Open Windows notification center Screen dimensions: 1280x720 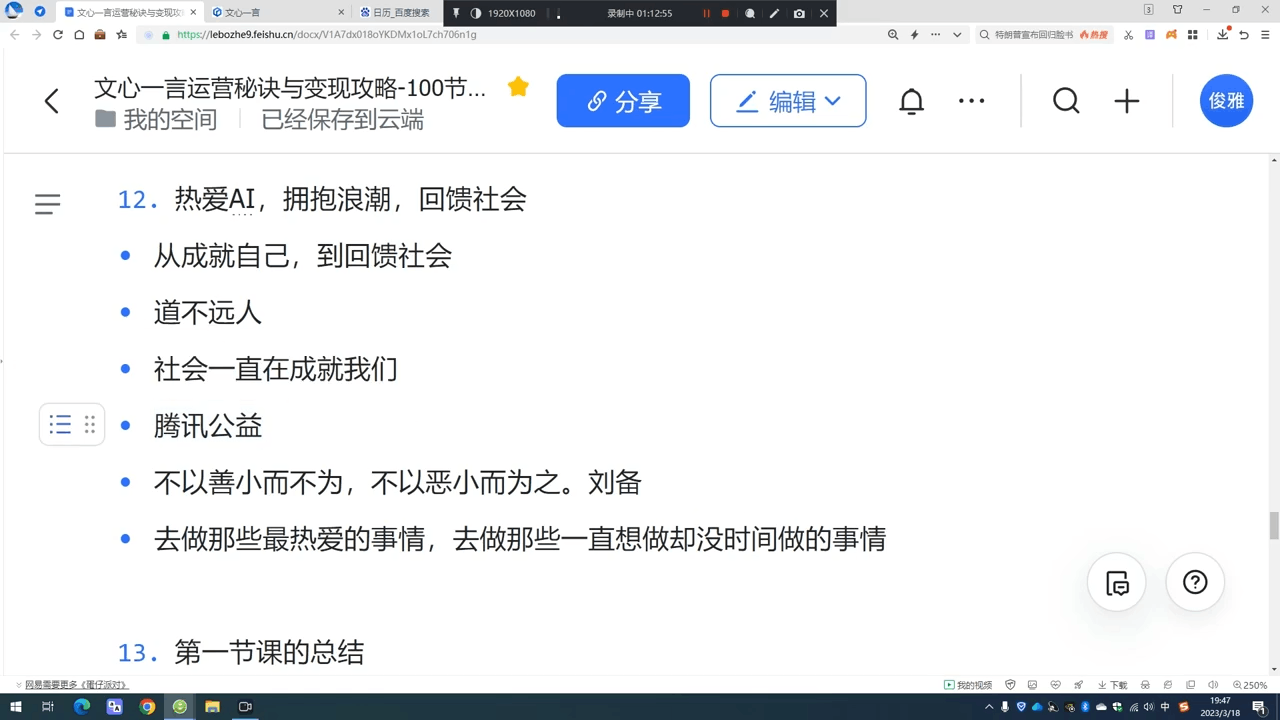[x=1259, y=707]
